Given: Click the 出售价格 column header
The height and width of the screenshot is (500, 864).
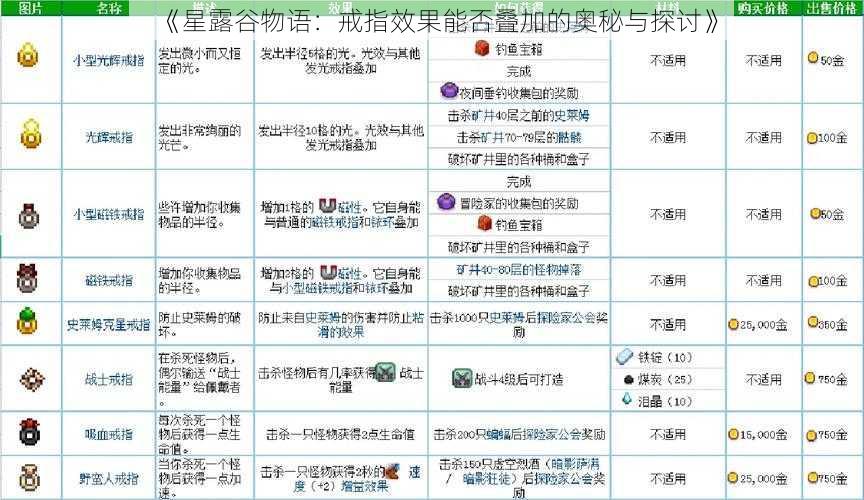Looking at the screenshot, I should coord(831,8).
